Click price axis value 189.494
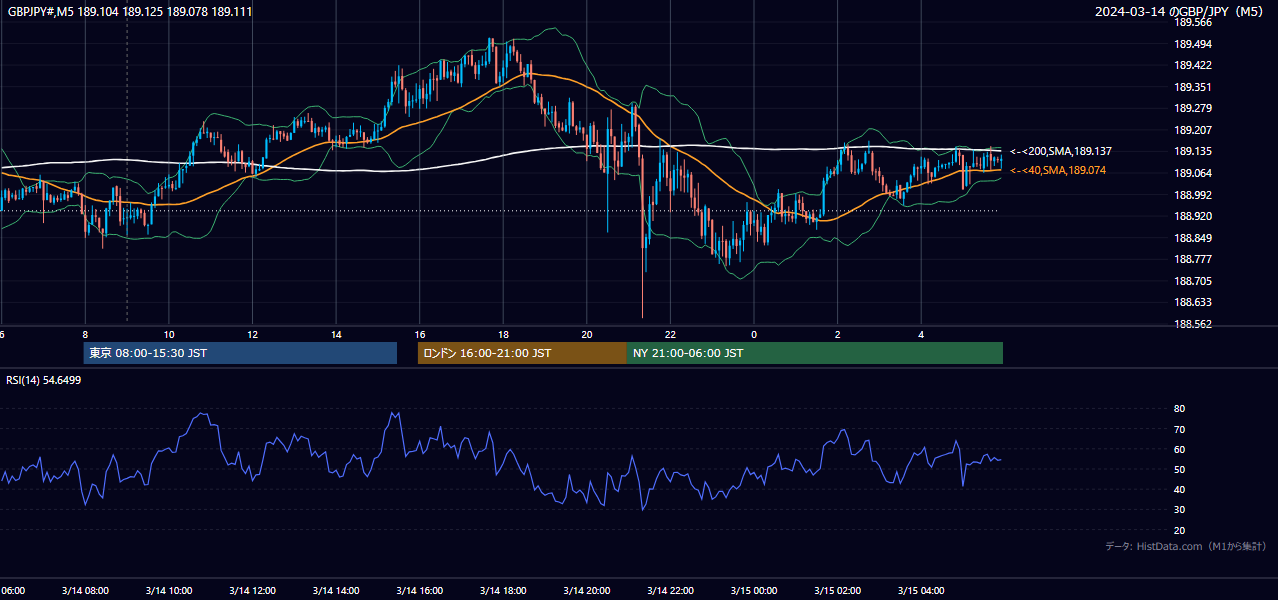 (x=1192, y=44)
